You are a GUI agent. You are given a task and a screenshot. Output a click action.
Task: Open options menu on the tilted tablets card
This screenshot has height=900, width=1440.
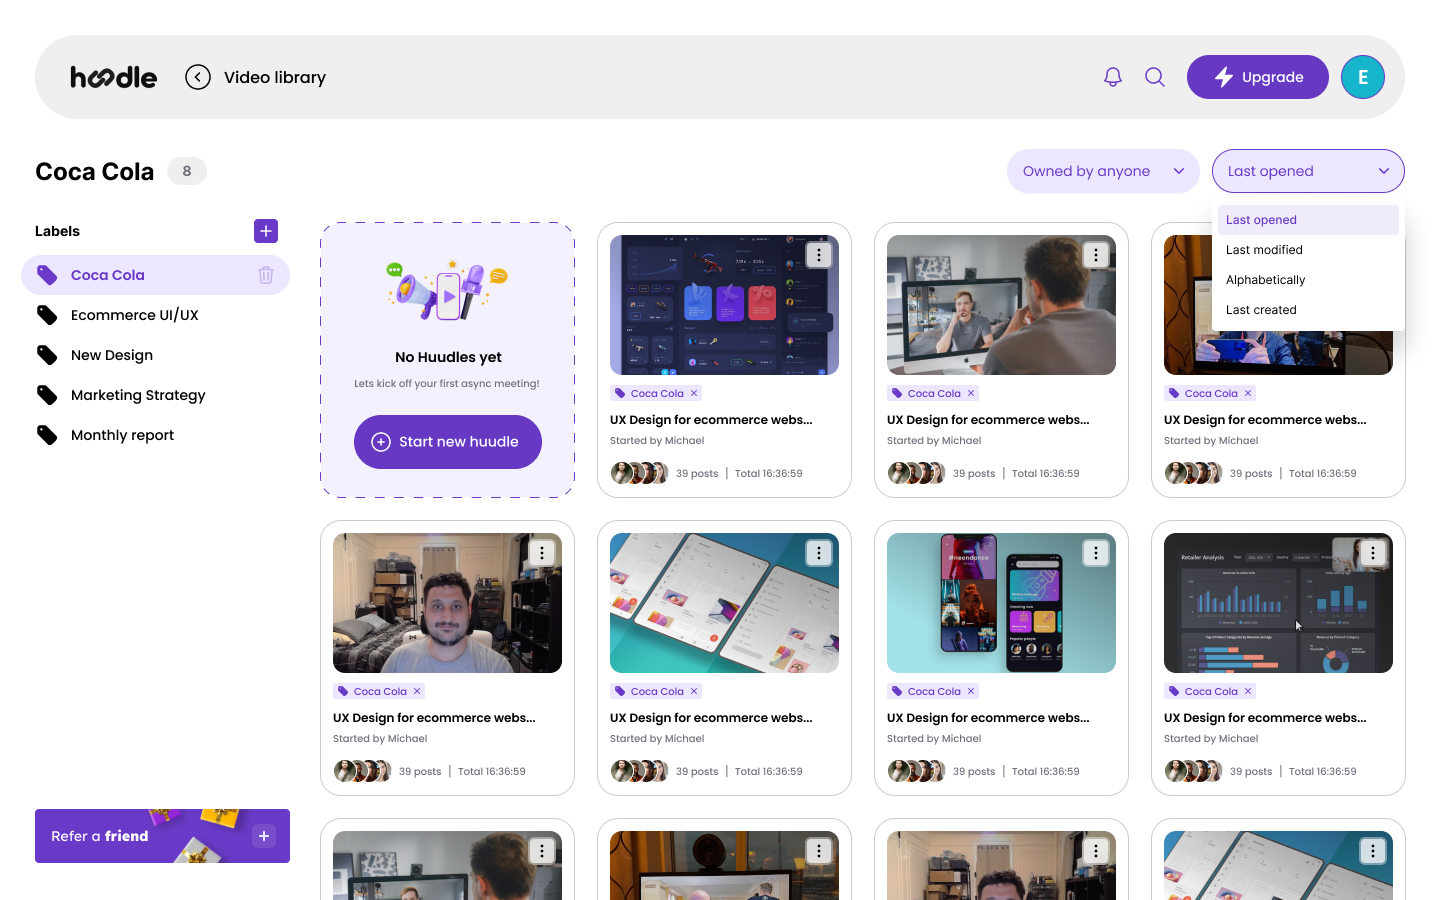pyautogui.click(x=819, y=553)
